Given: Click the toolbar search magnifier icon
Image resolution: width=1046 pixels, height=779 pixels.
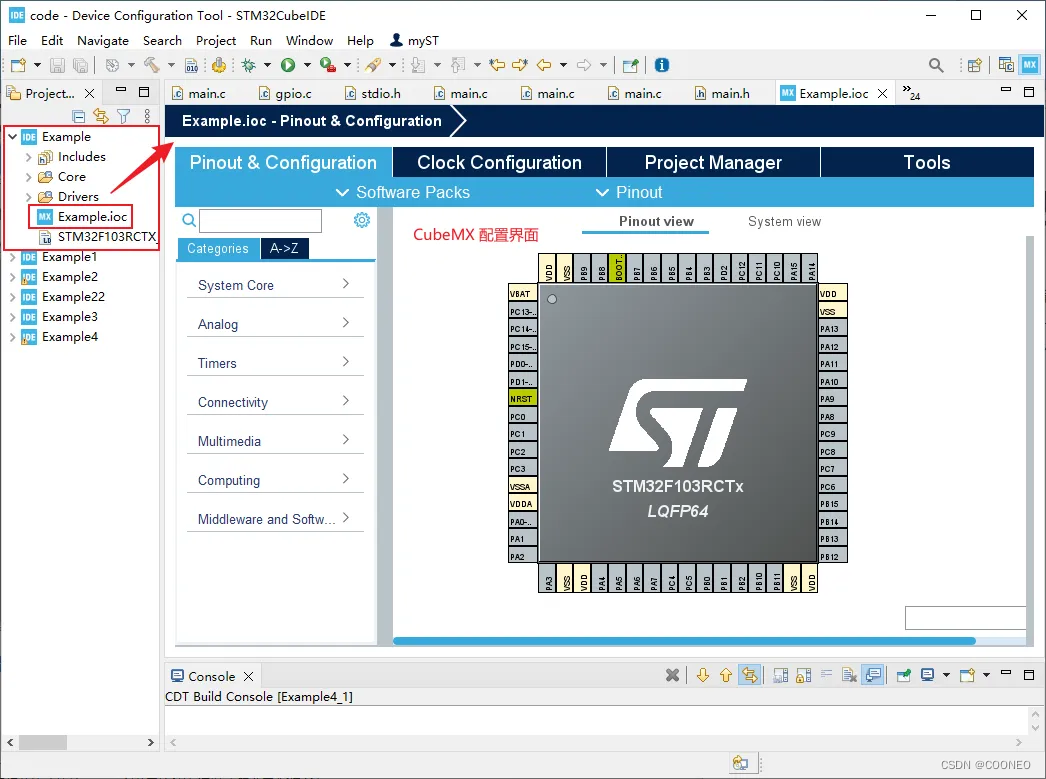Looking at the screenshot, I should click(936, 65).
